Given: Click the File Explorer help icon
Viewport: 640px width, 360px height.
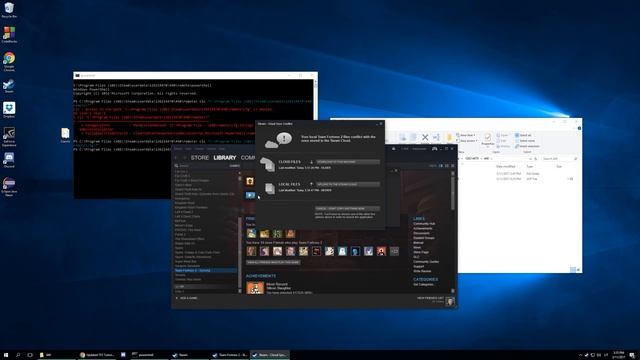Looking at the screenshot, I should (579, 128).
